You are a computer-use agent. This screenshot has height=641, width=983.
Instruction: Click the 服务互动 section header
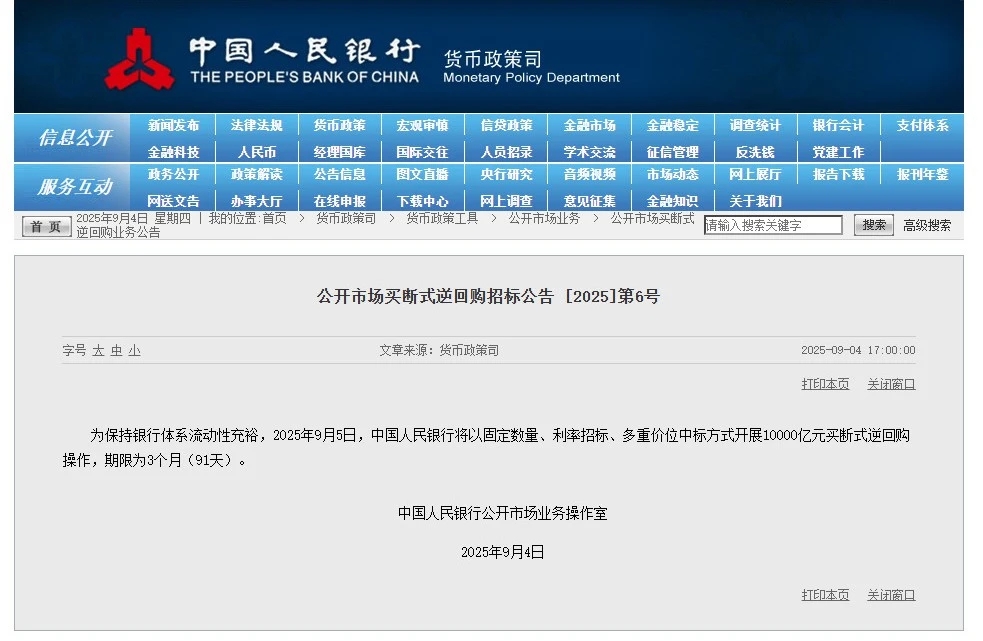[x=75, y=186]
